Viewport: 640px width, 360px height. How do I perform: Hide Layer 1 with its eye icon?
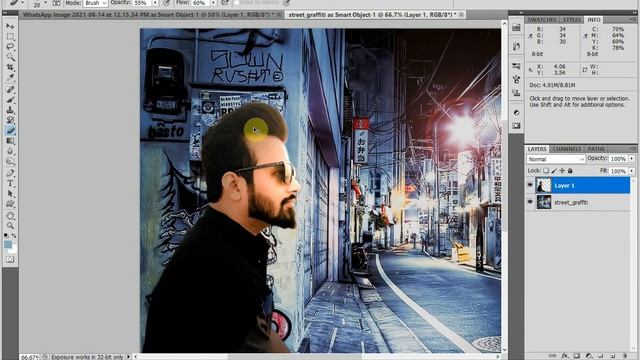point(530,185)
